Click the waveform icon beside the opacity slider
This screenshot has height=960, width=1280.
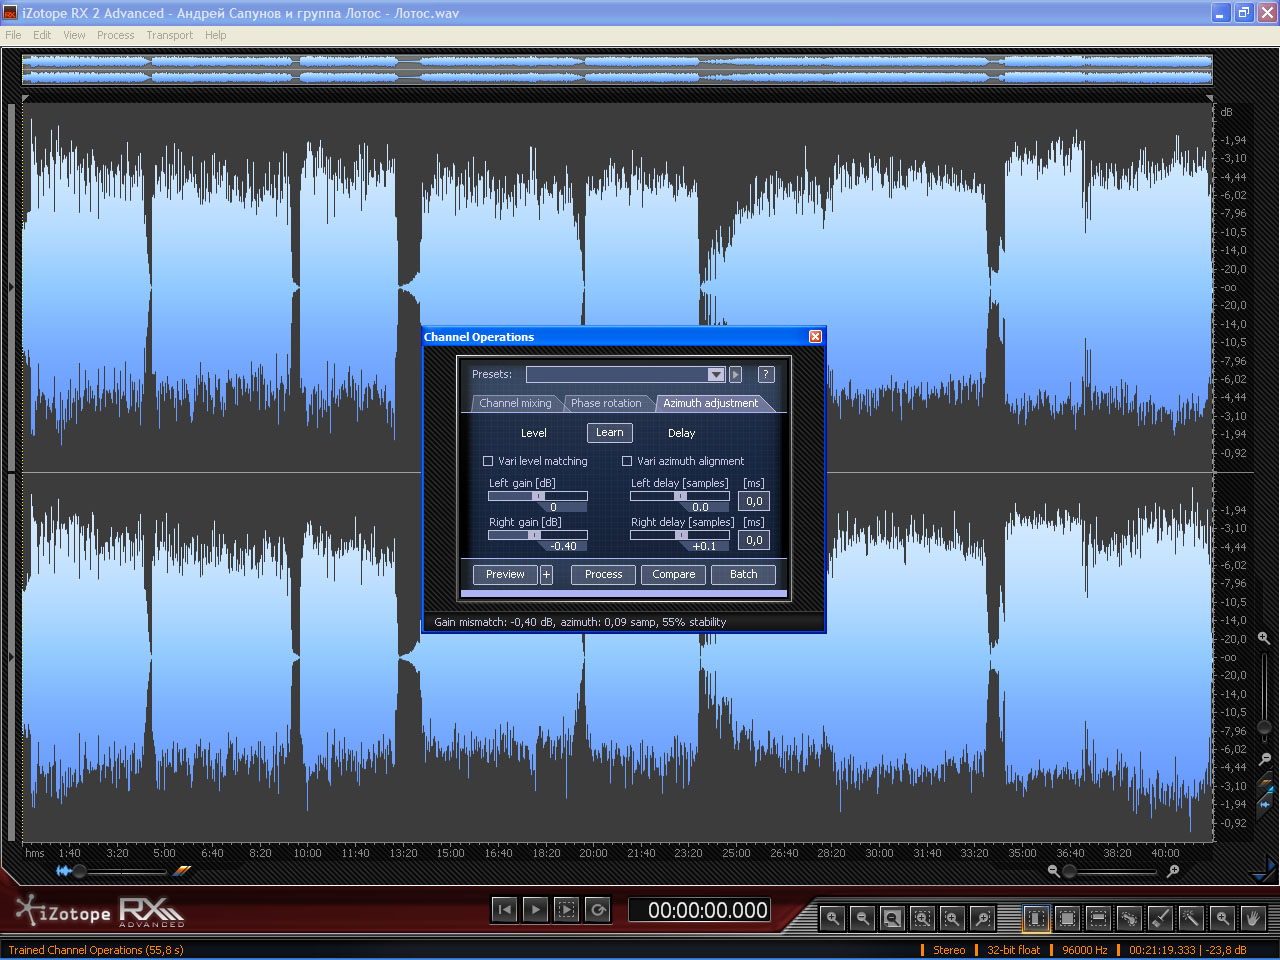(x=64, y=871)
